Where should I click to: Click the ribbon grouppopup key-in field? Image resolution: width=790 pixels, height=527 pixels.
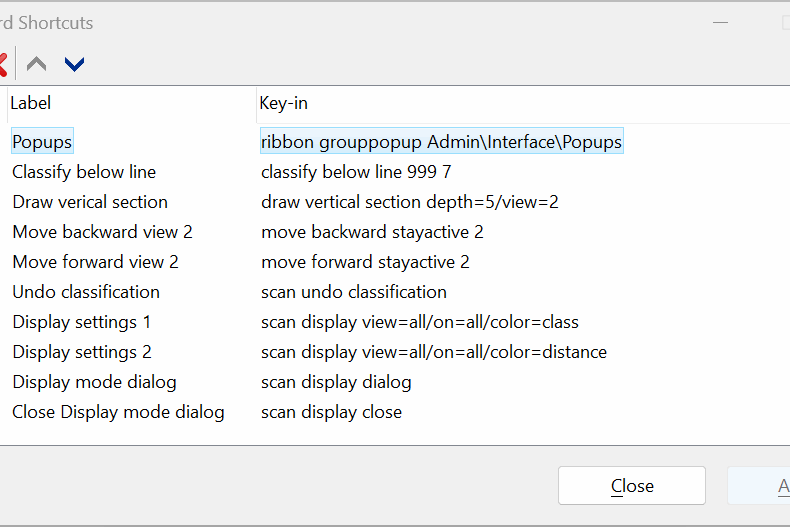pyautogui.click(x=441, y=142)
